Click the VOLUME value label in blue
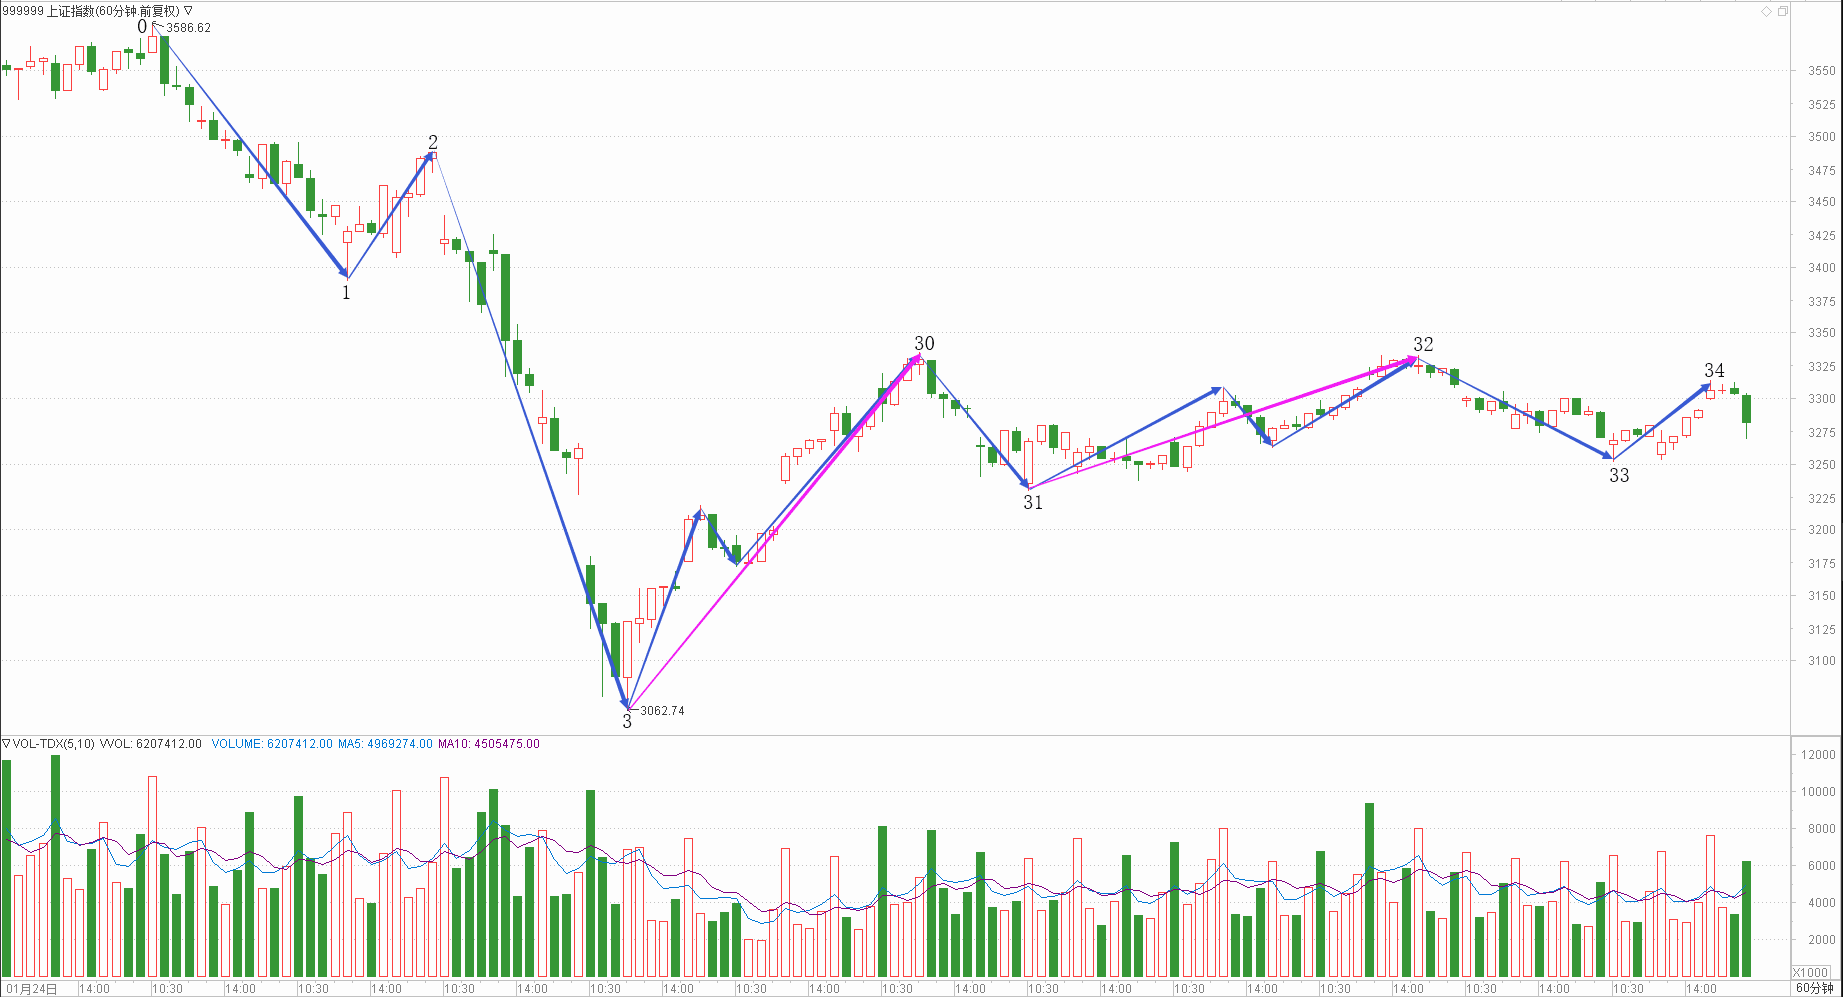This screenshot has width=1843, height=997. [x=271, y=744]
